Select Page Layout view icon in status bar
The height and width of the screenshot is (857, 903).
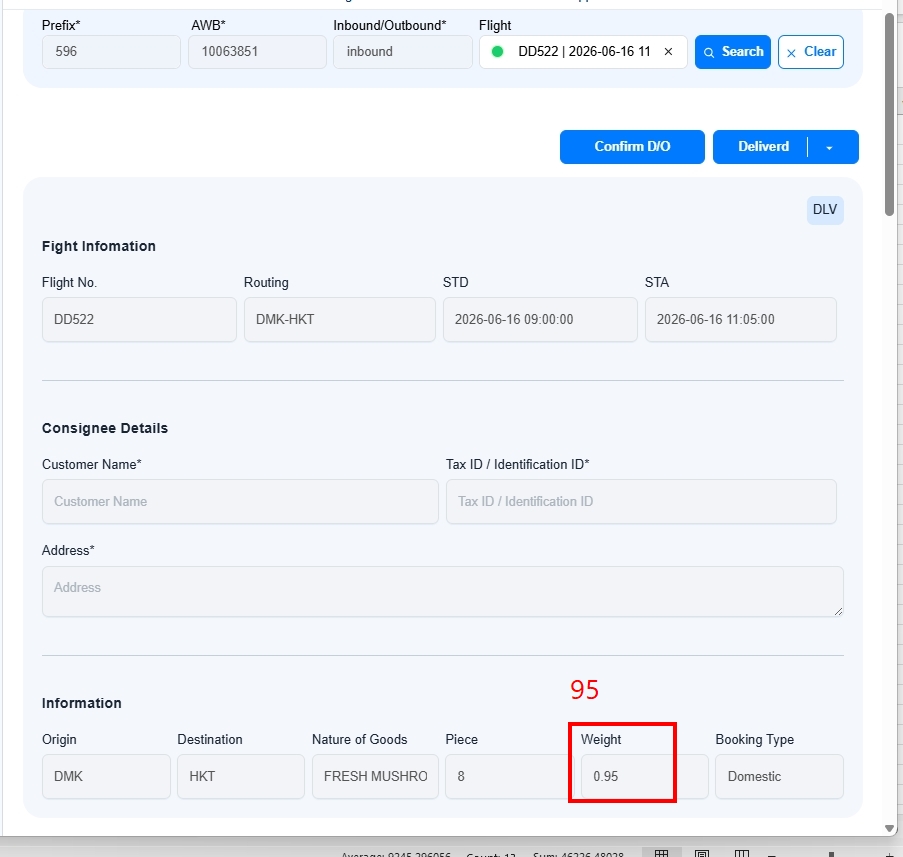[701, 853]
